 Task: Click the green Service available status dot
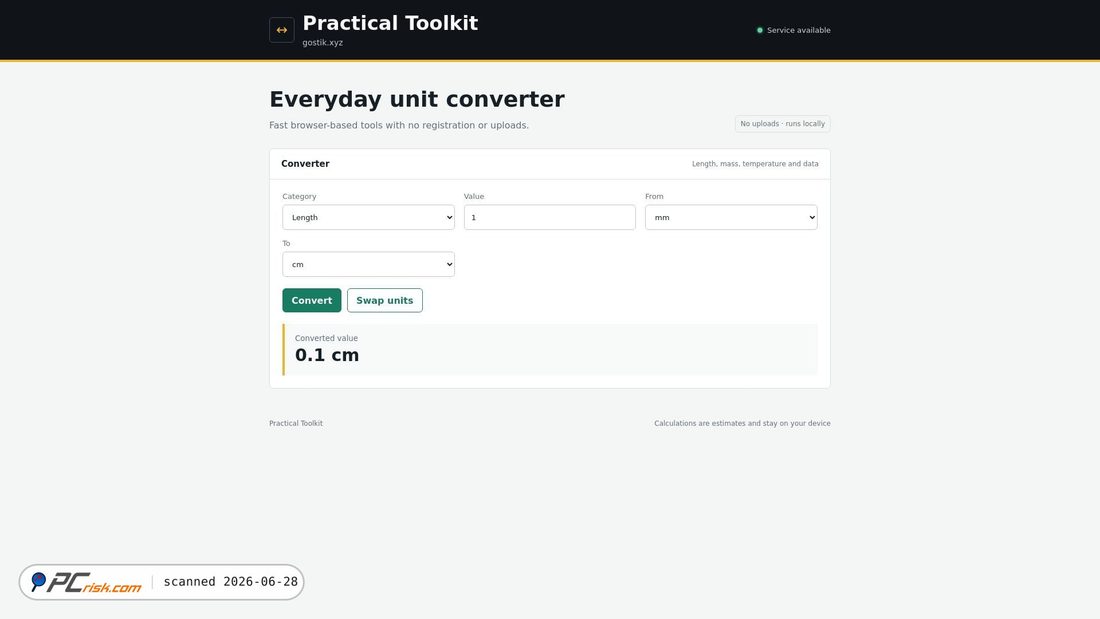click(x=760, y=30)
